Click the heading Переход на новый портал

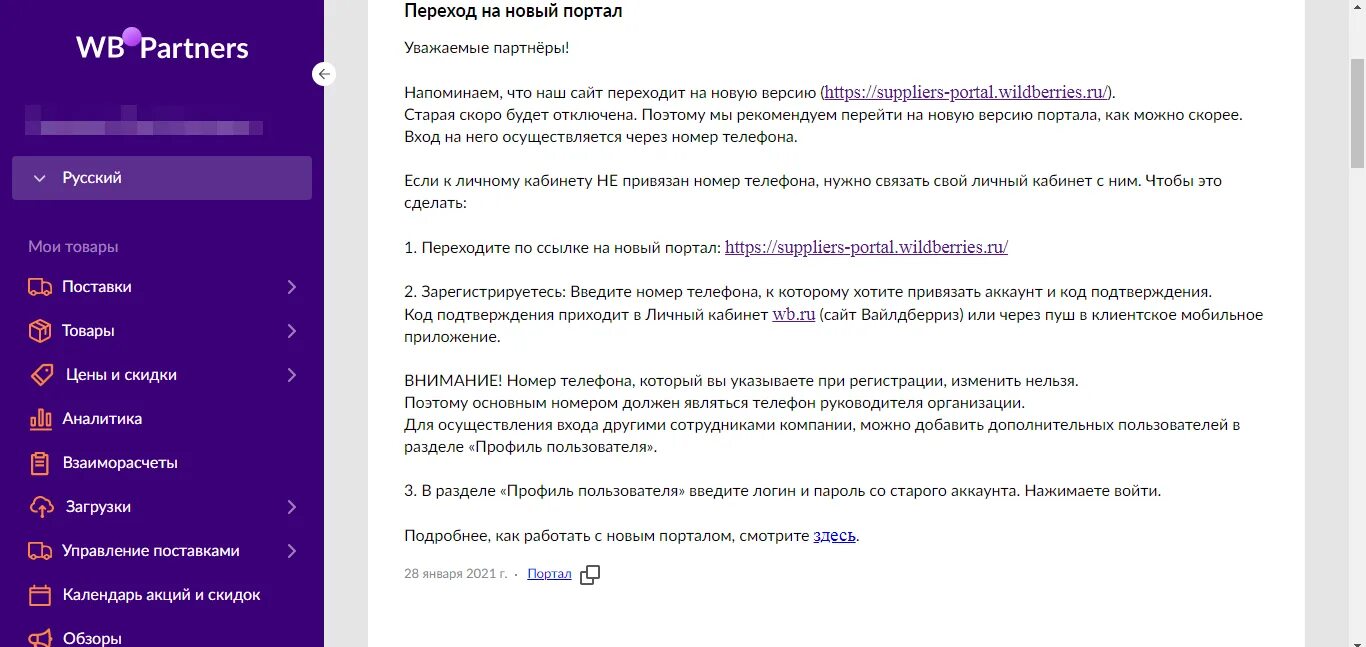coord(513,11)
